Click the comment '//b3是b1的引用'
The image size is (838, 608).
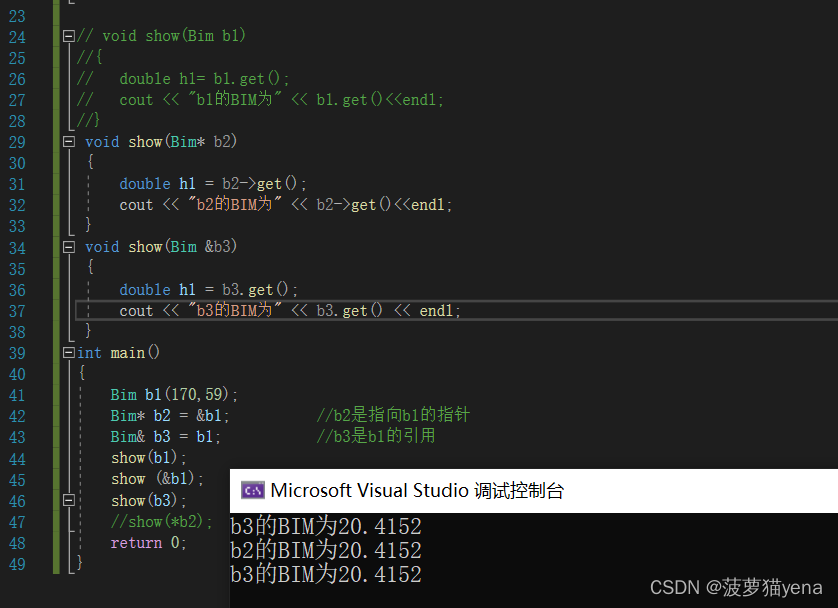(376, 436)
